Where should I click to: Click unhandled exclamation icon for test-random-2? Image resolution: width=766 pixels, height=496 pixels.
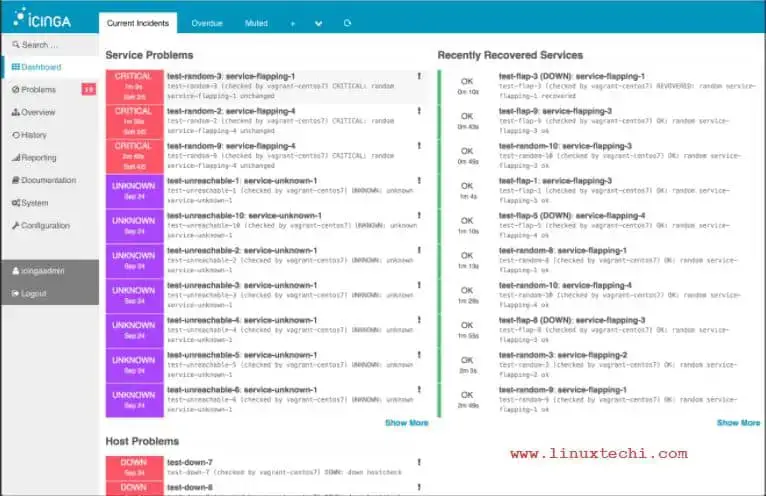point(419,111)
